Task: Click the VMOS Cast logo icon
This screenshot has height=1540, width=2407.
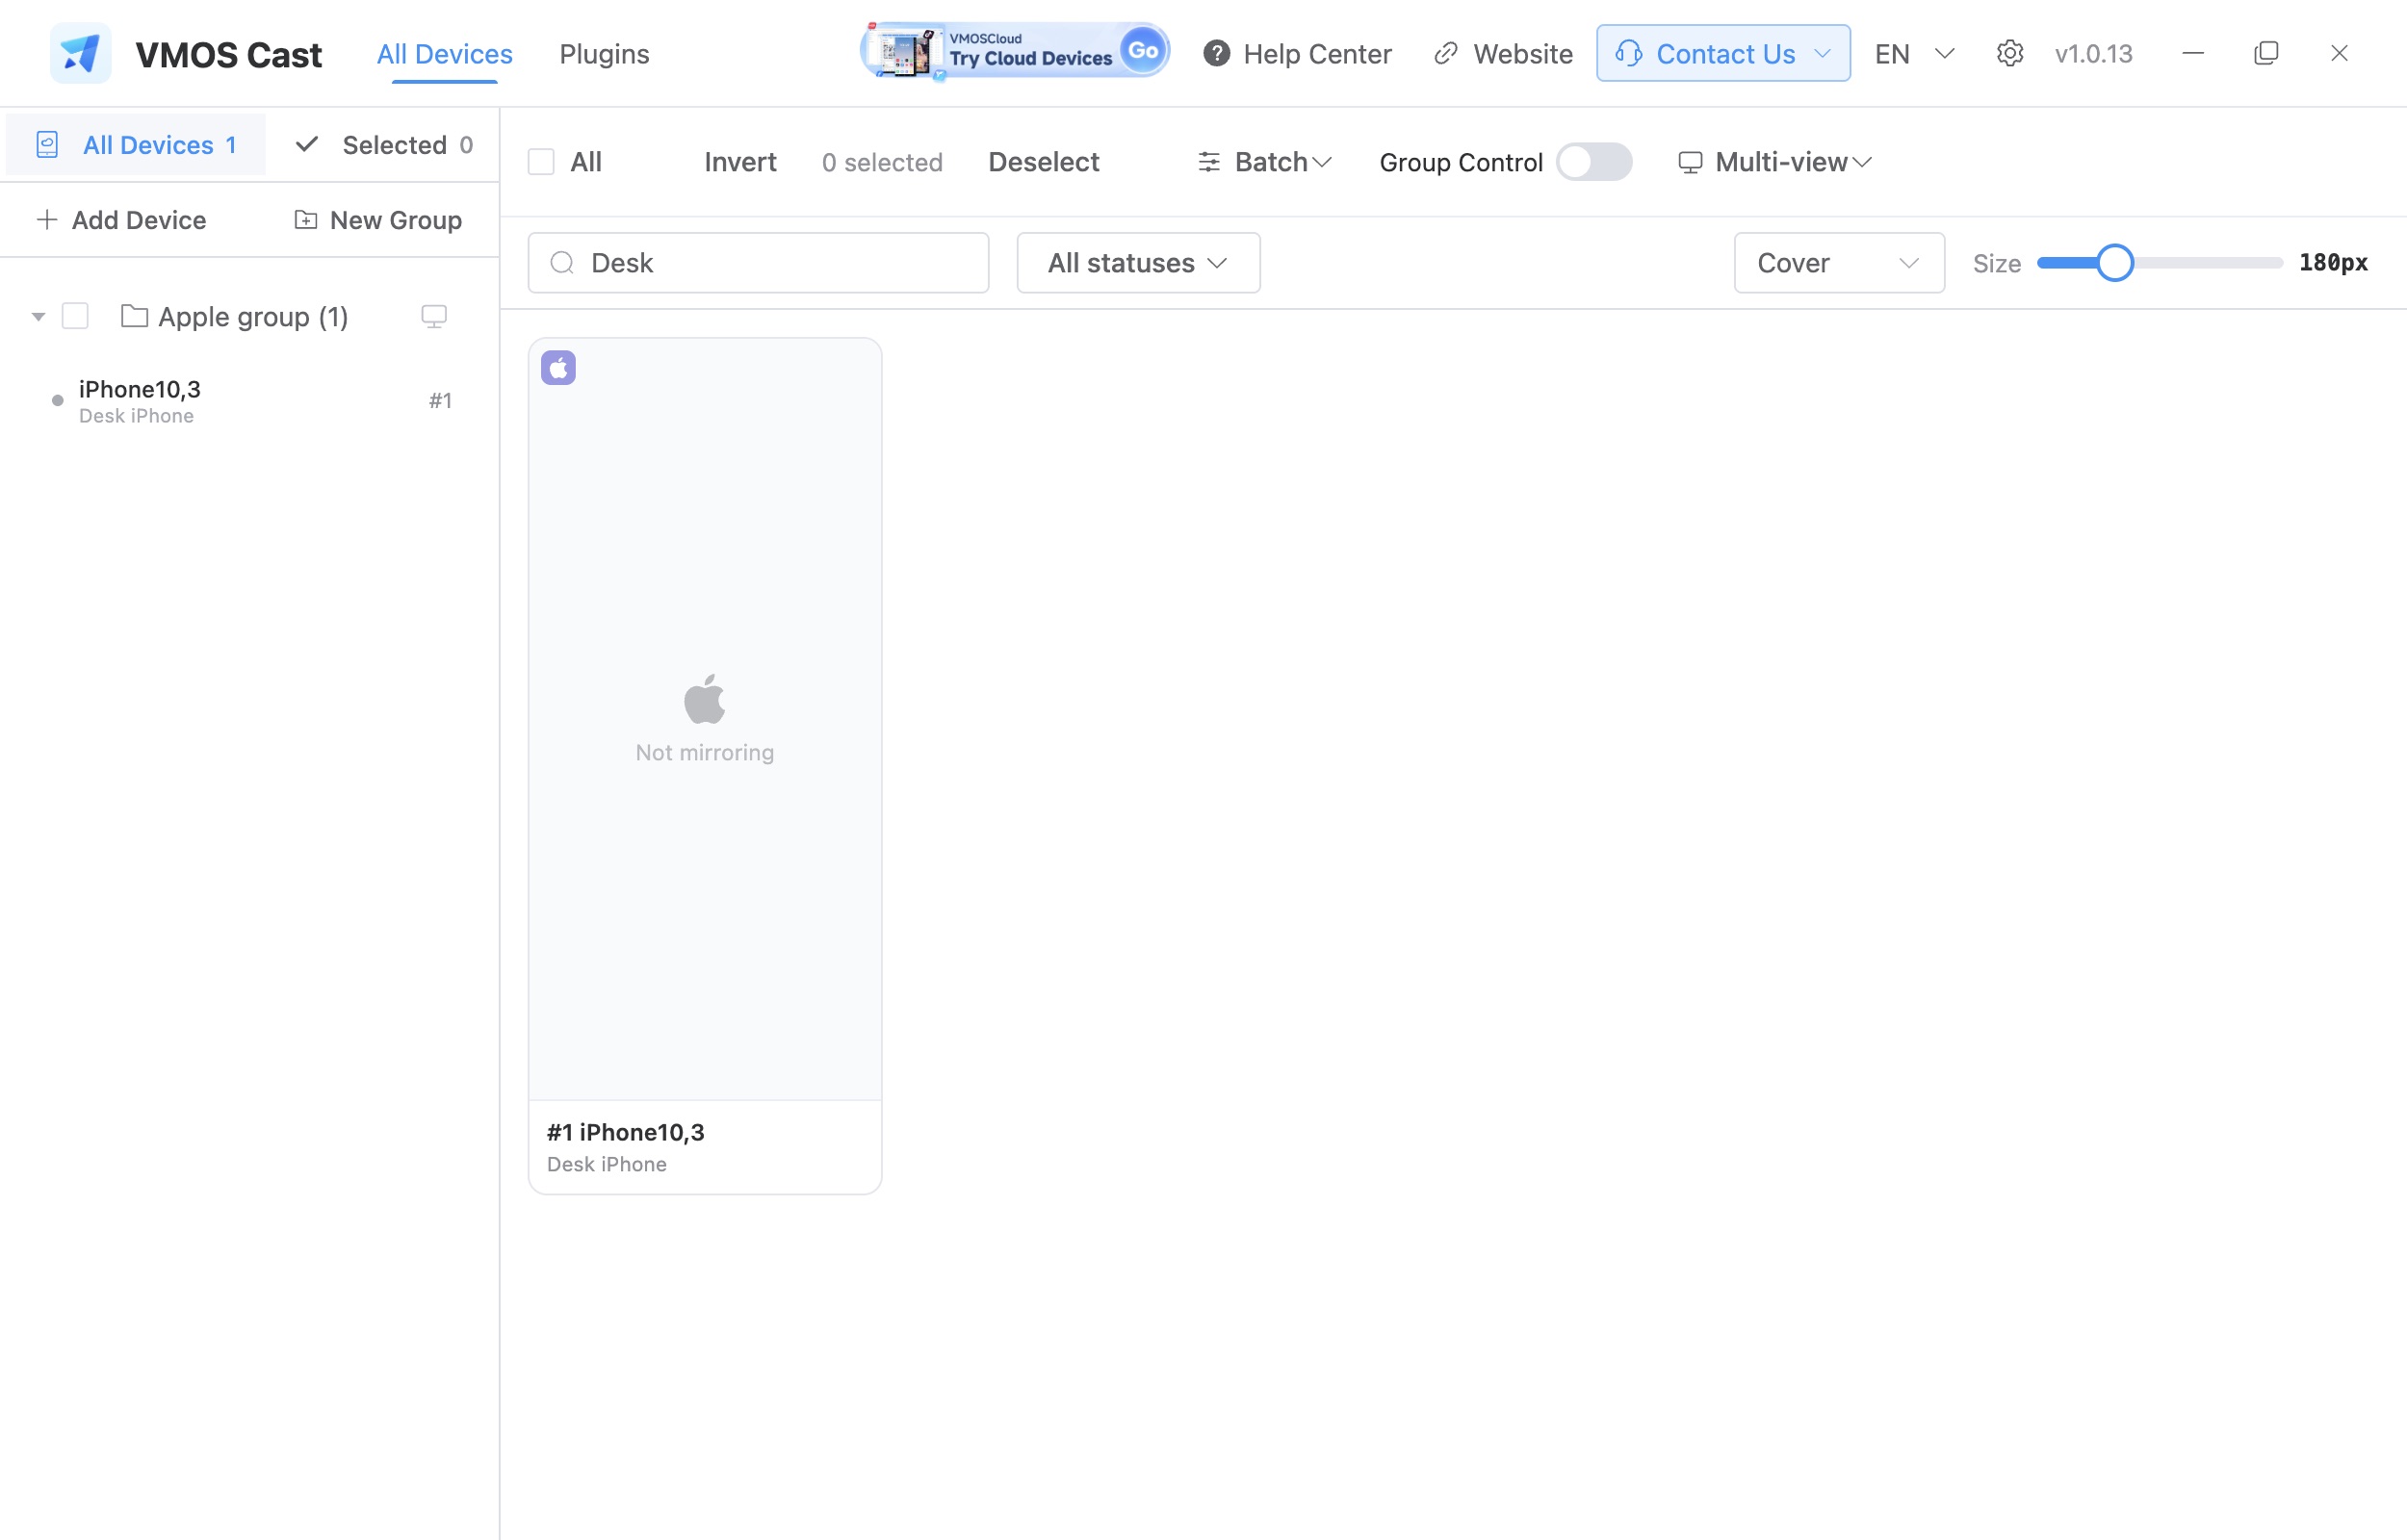Action: point(80,53)
